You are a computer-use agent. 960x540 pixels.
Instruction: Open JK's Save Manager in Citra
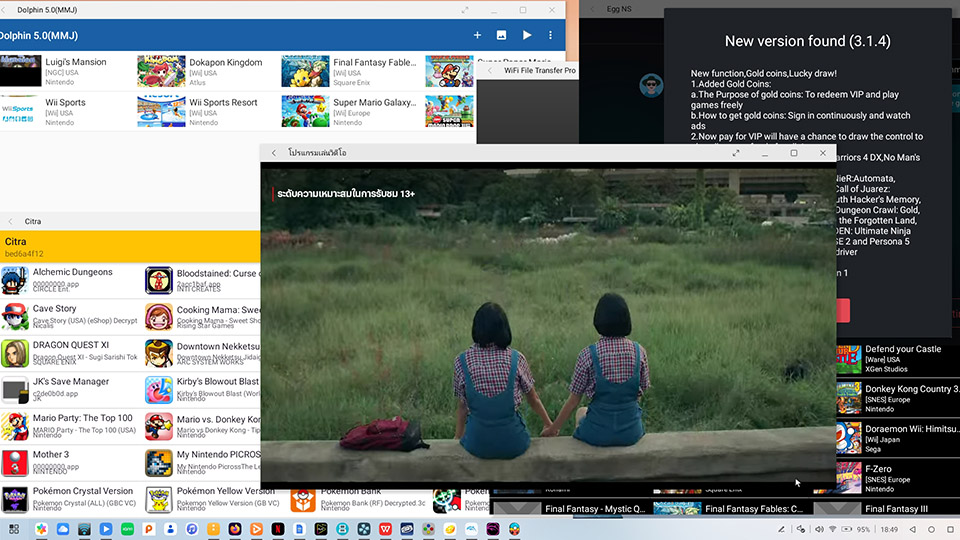tap(71, 389)
